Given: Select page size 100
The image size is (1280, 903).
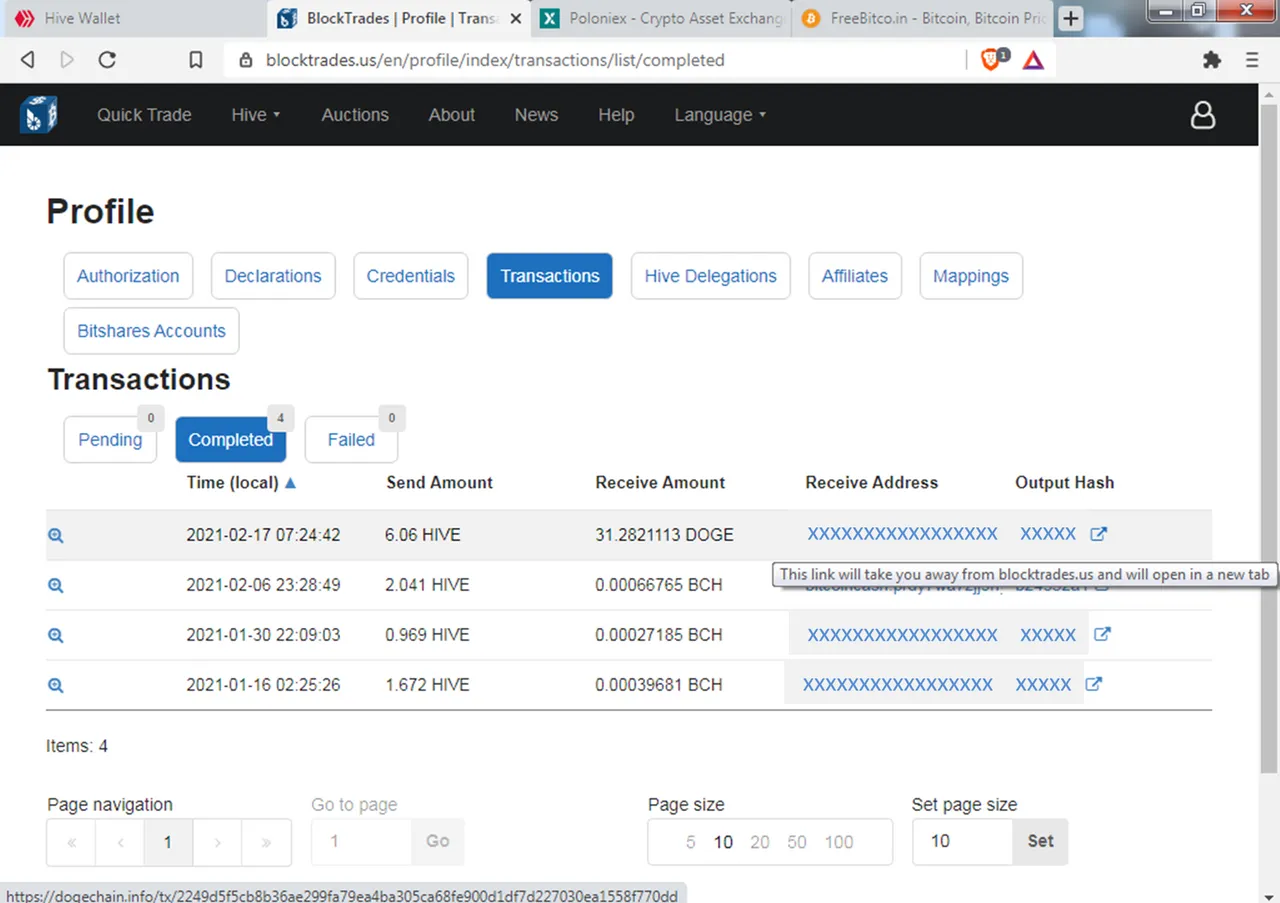Looking at the screenshot, I should 839,842.
